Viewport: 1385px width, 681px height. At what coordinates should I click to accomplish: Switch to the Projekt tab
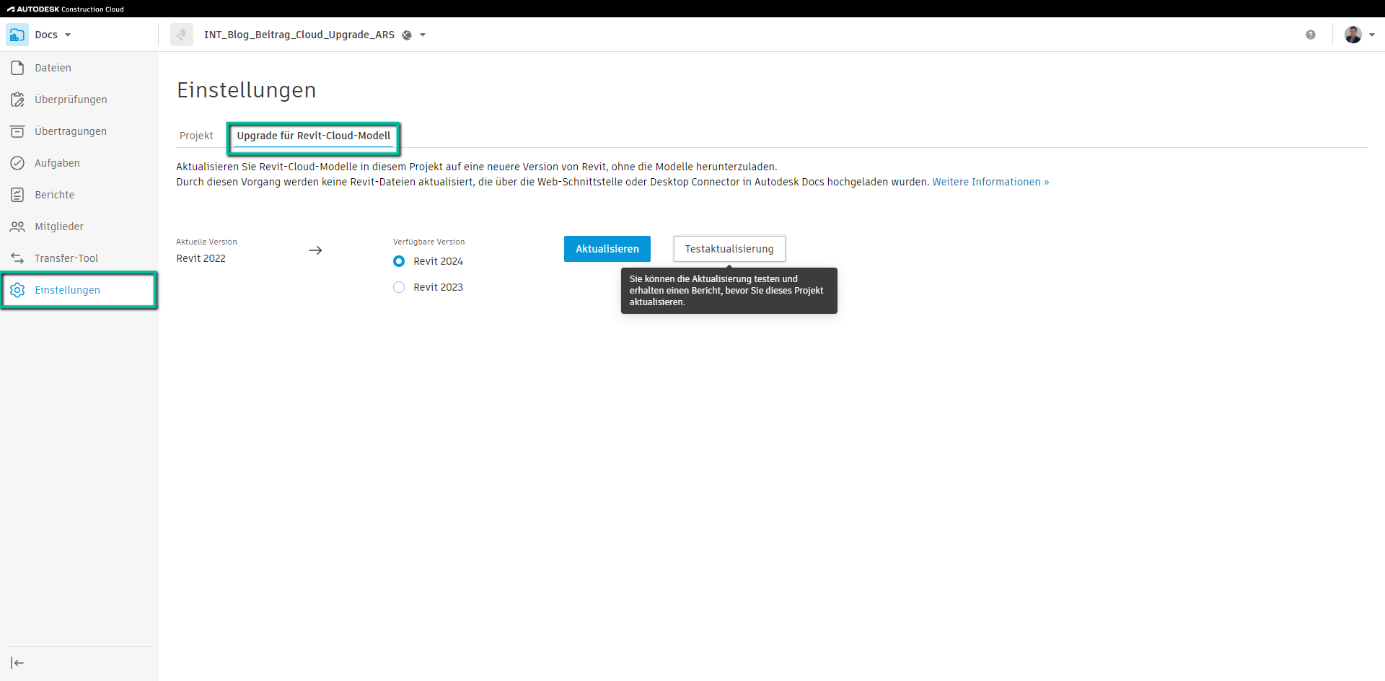coord(196,135)
